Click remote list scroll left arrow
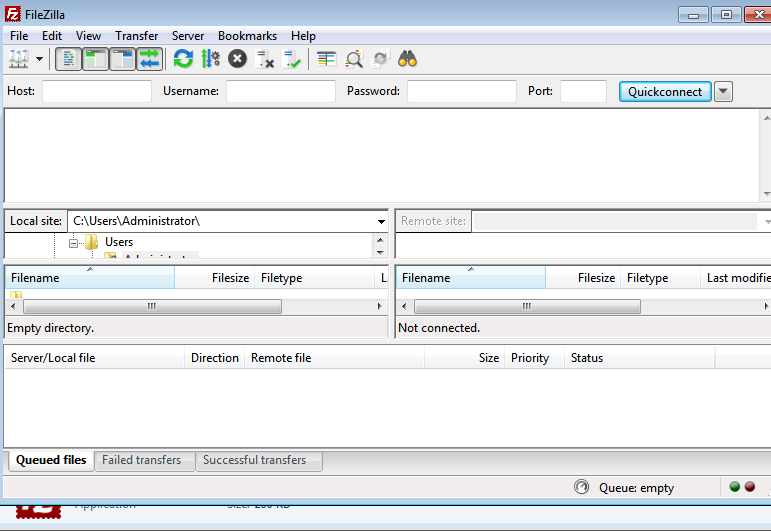 pyautogui.click(x=404, y=306)
